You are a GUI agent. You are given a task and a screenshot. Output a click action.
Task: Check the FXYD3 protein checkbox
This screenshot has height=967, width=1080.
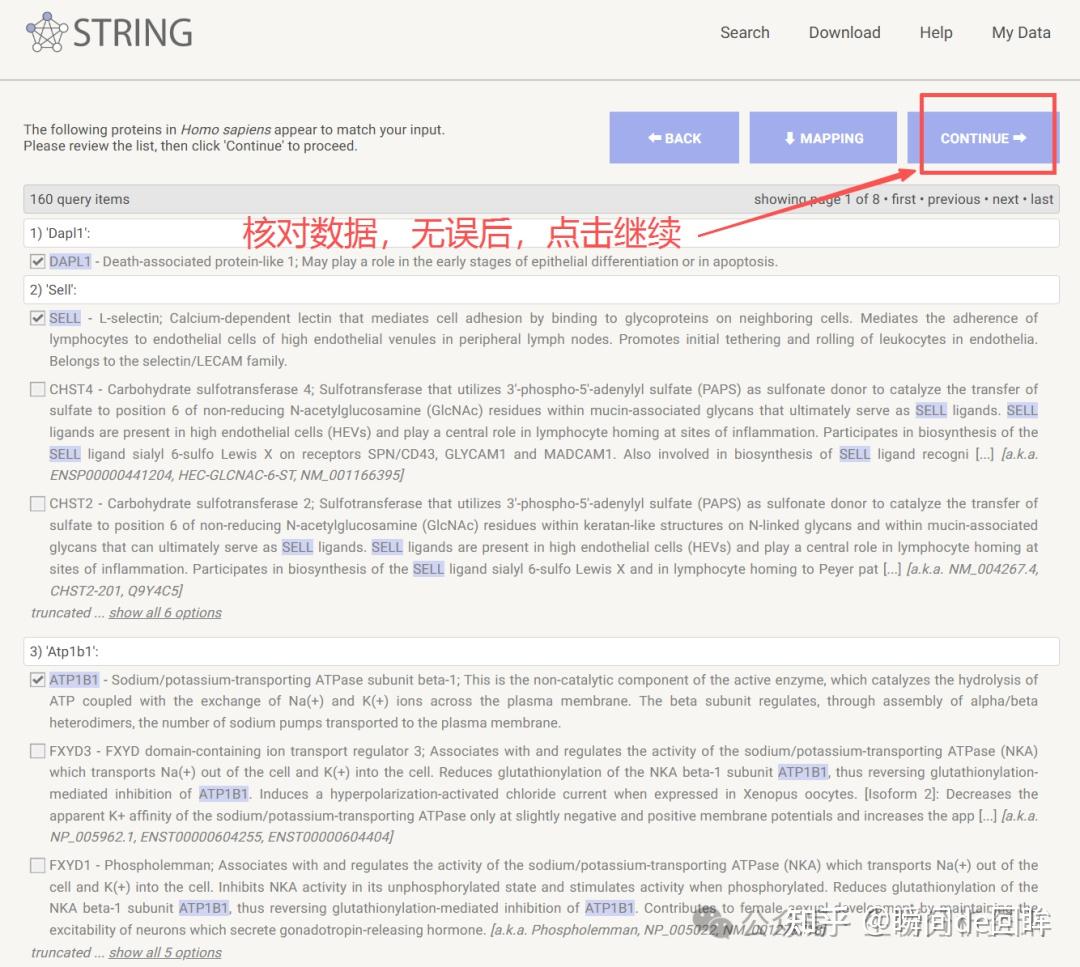37,751
